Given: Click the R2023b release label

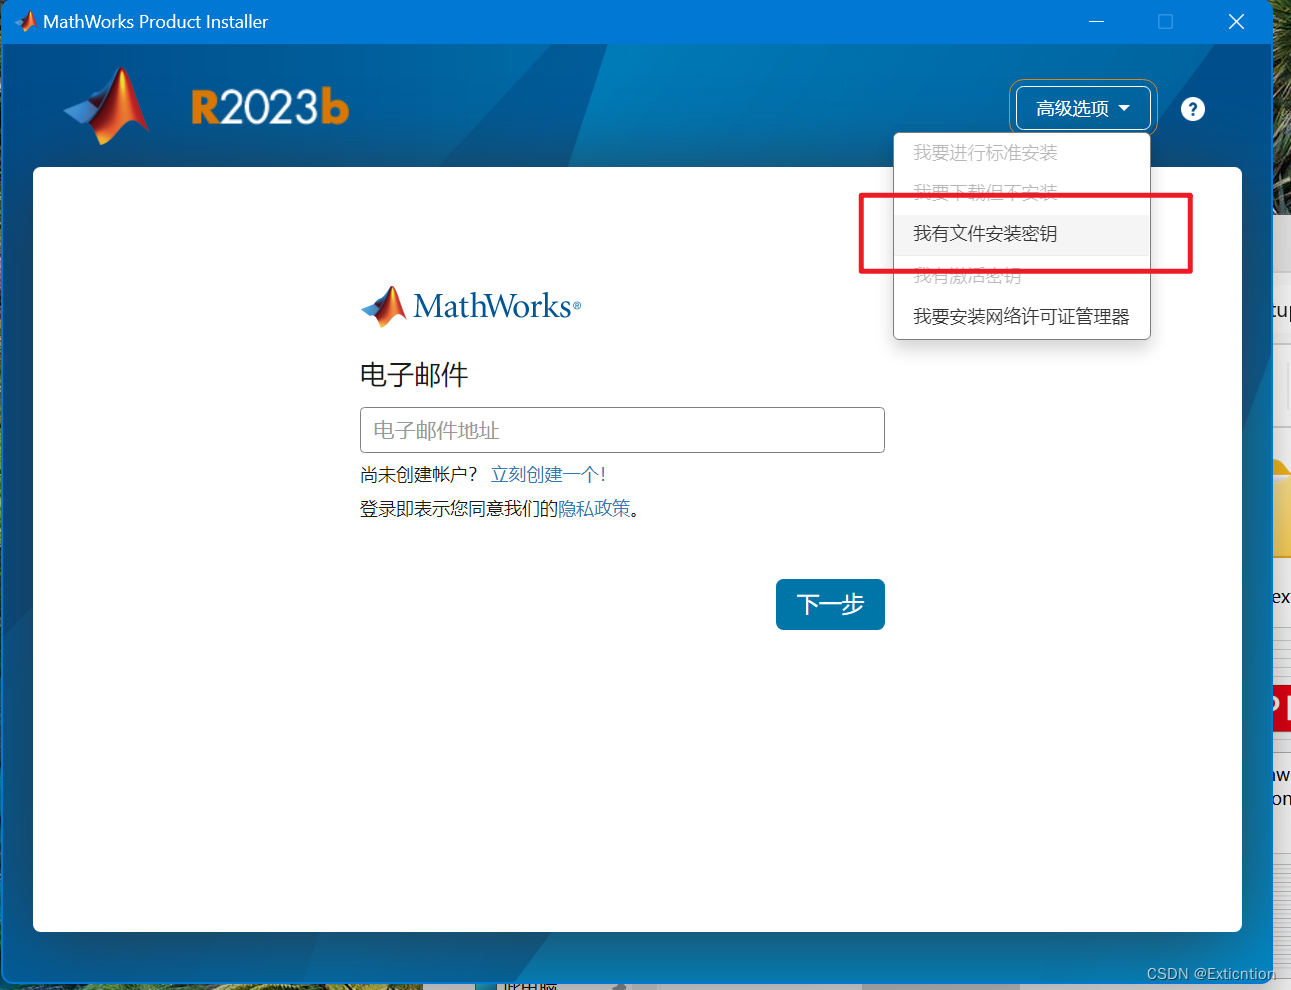Looking at the screenshot, I should tap(270, 107).
